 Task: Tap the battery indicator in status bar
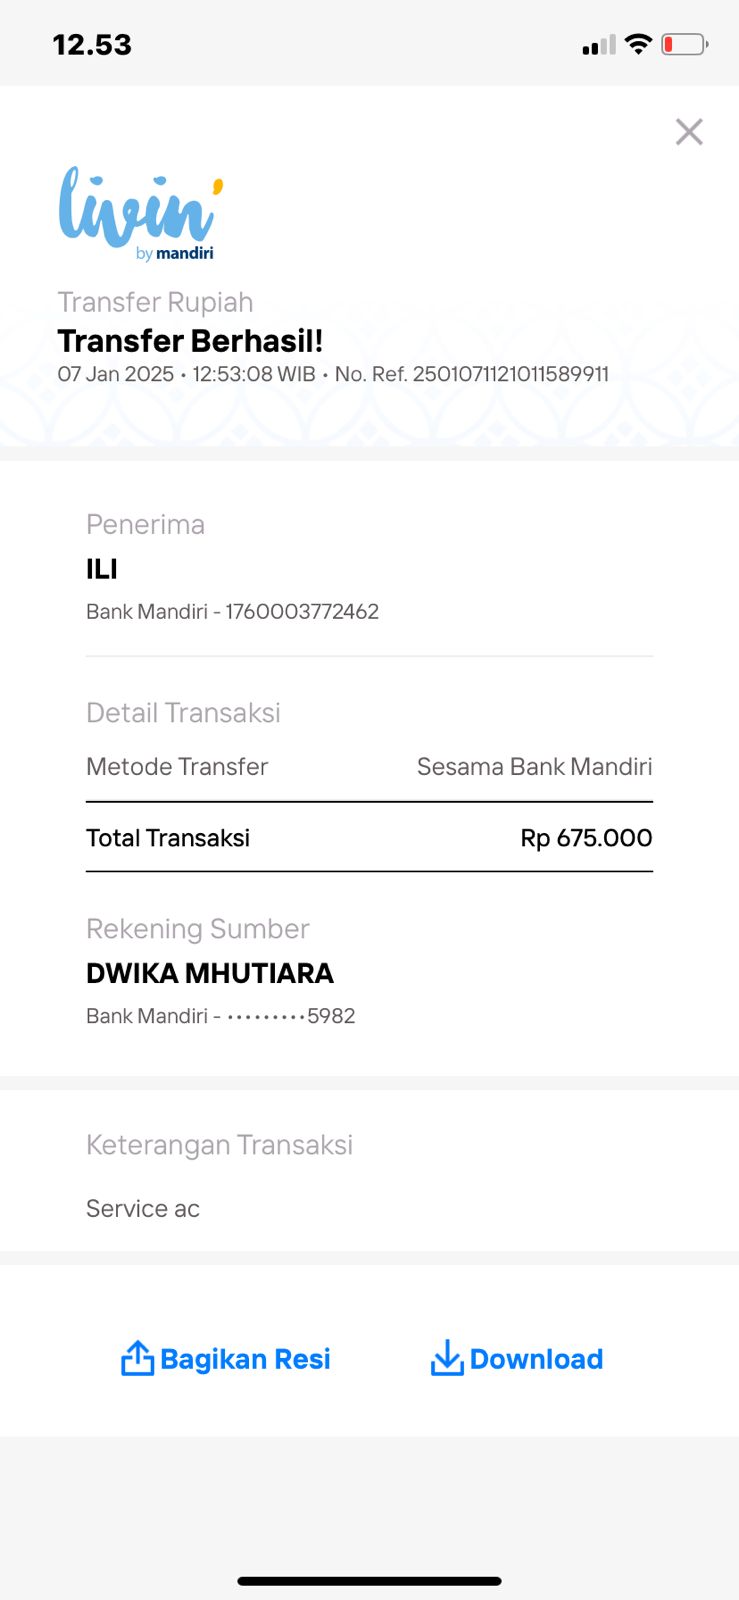click(x=684, y=44)
